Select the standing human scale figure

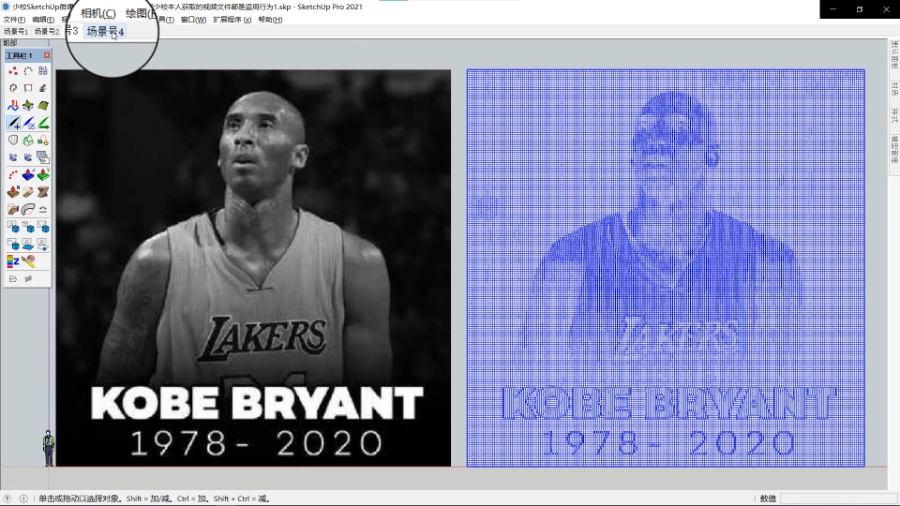coord(49,448)
